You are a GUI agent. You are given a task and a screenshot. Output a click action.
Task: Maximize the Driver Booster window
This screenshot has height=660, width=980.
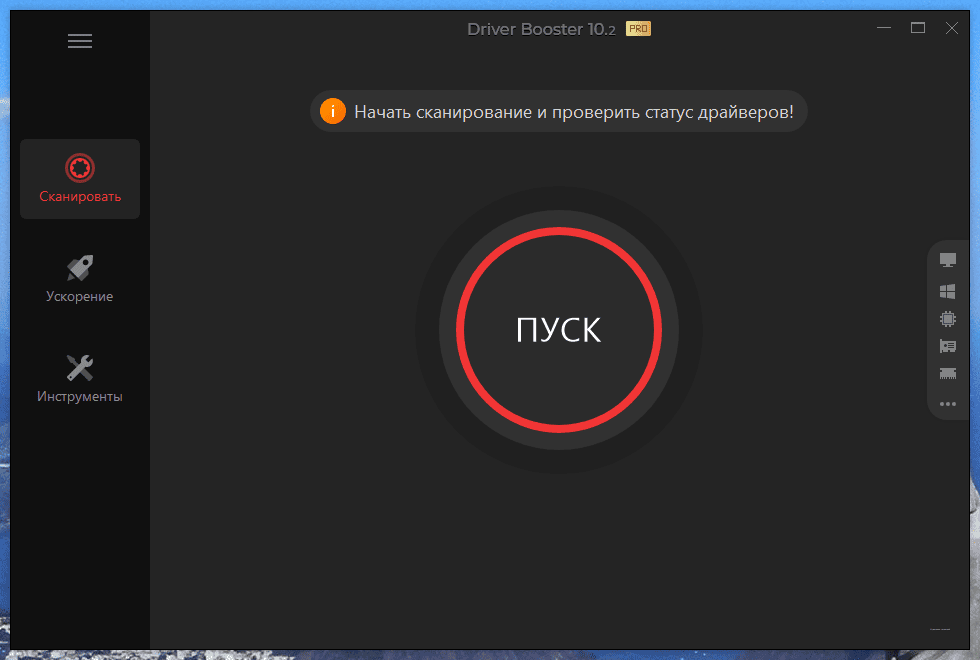tap(918, 28)
